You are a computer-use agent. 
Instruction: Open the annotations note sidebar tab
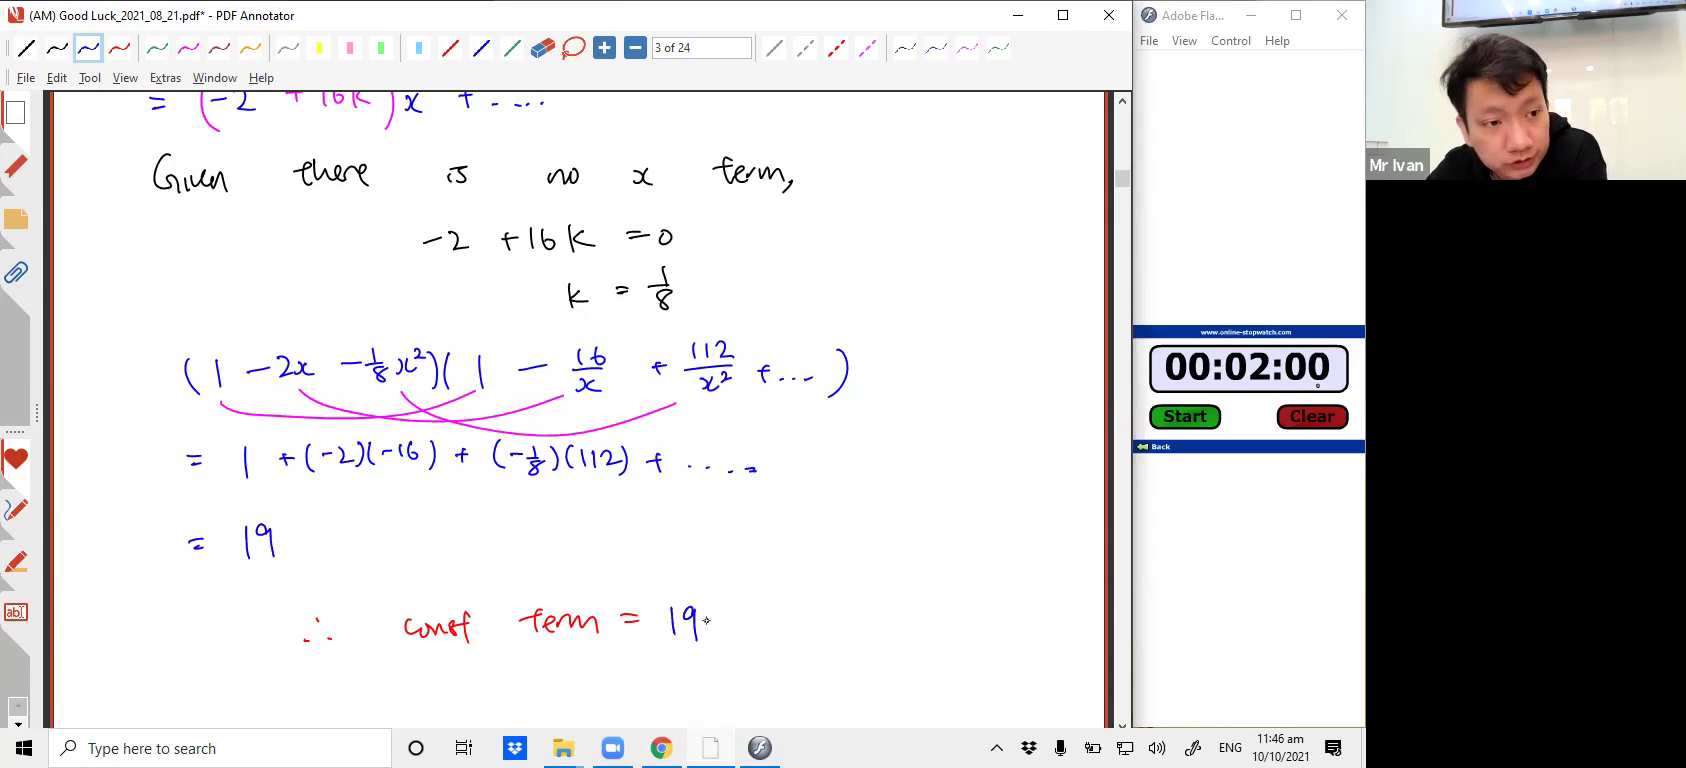(15, 219)
